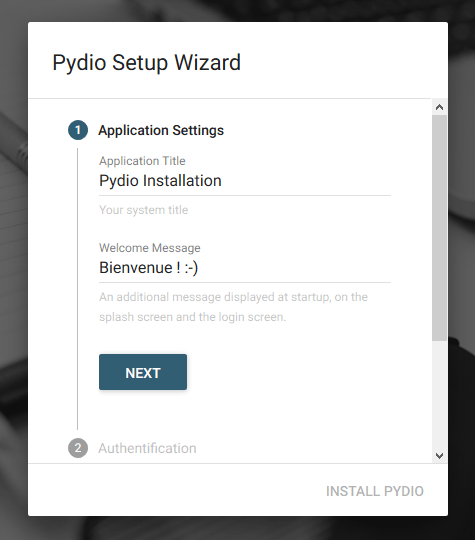Open the Authentification step
Screen dimensions: 475x540
[147, 448]
